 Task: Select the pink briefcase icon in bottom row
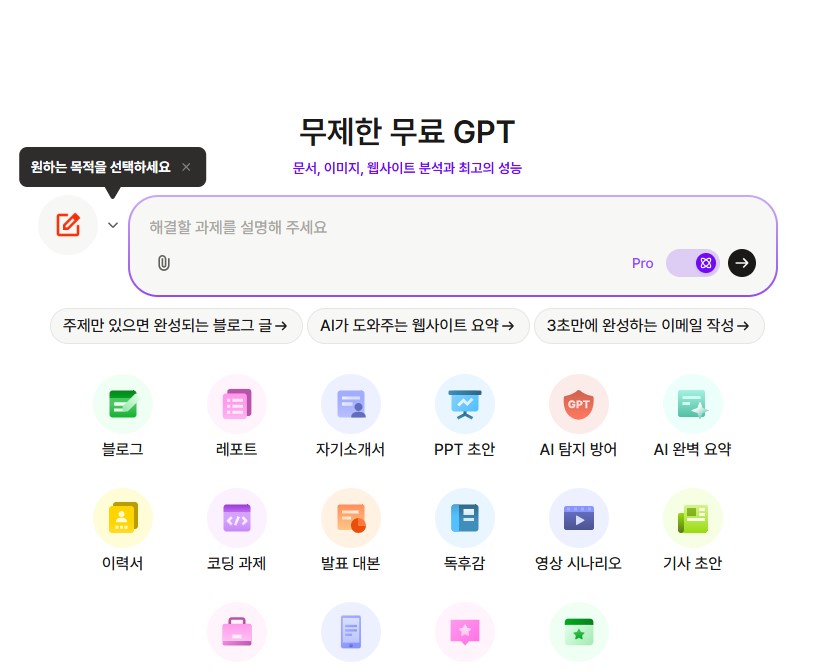237,632
